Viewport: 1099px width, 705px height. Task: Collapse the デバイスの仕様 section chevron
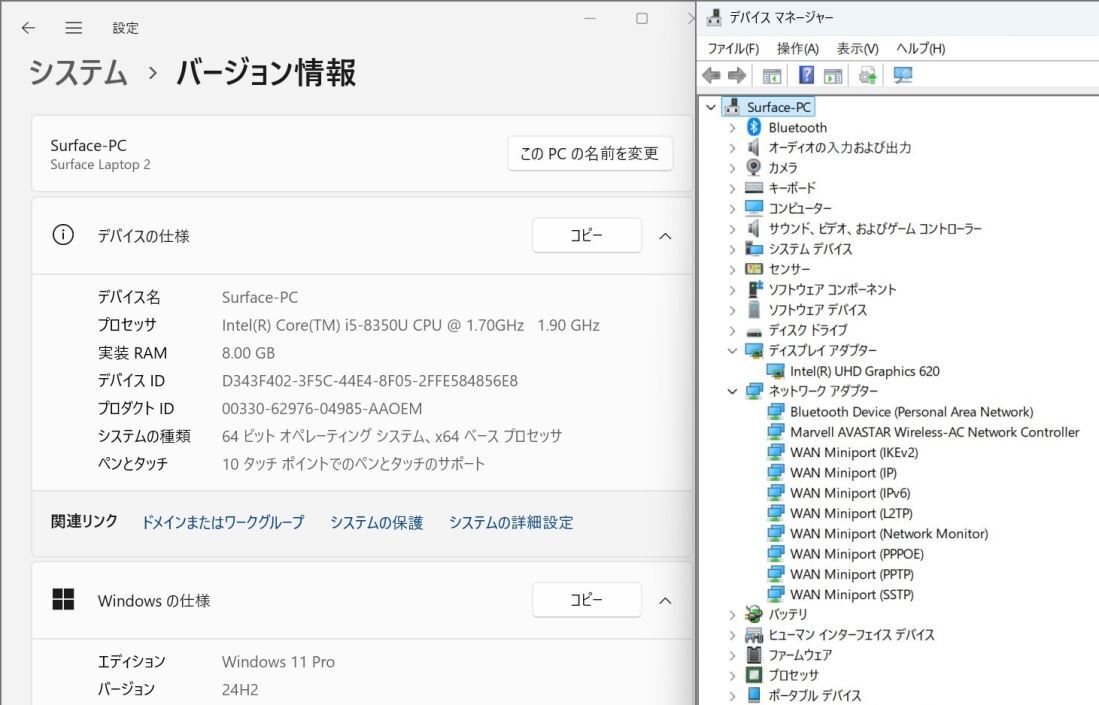coord(665,236)
